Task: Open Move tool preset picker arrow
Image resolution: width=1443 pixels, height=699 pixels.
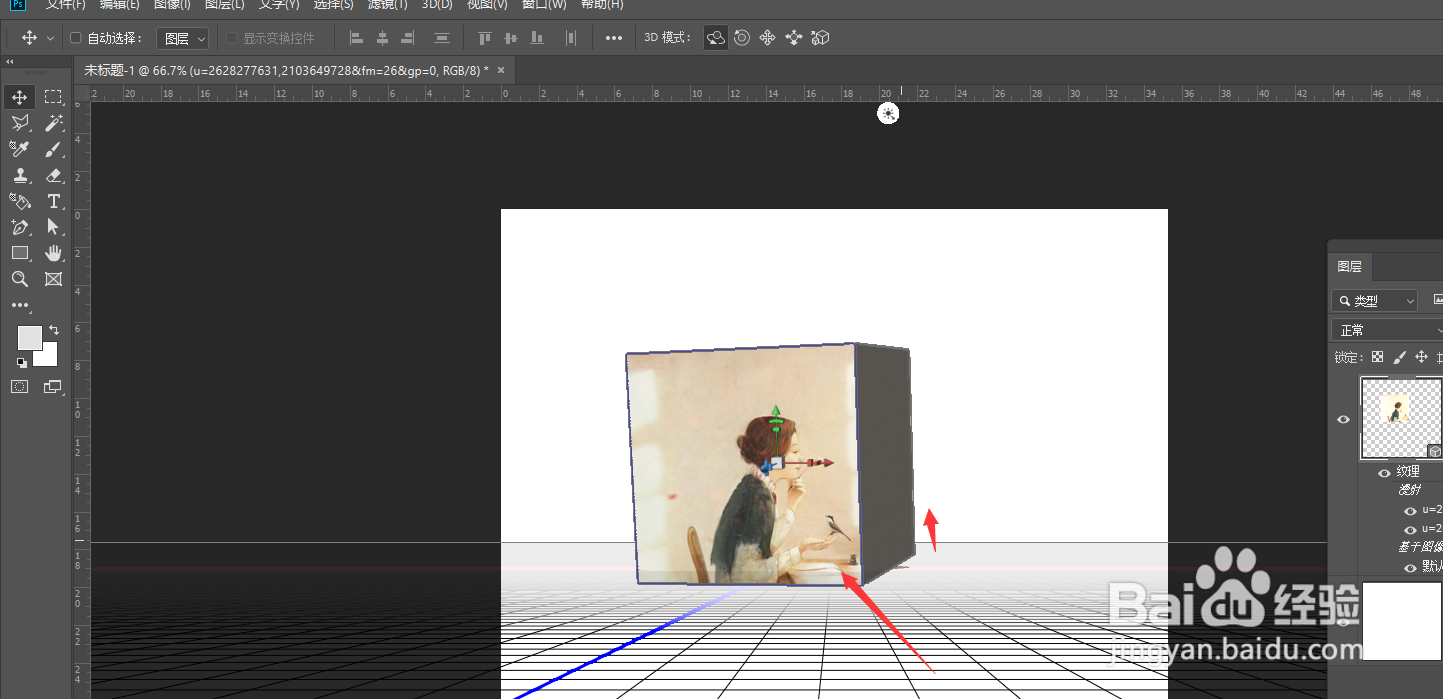Action: coord(50,38)
